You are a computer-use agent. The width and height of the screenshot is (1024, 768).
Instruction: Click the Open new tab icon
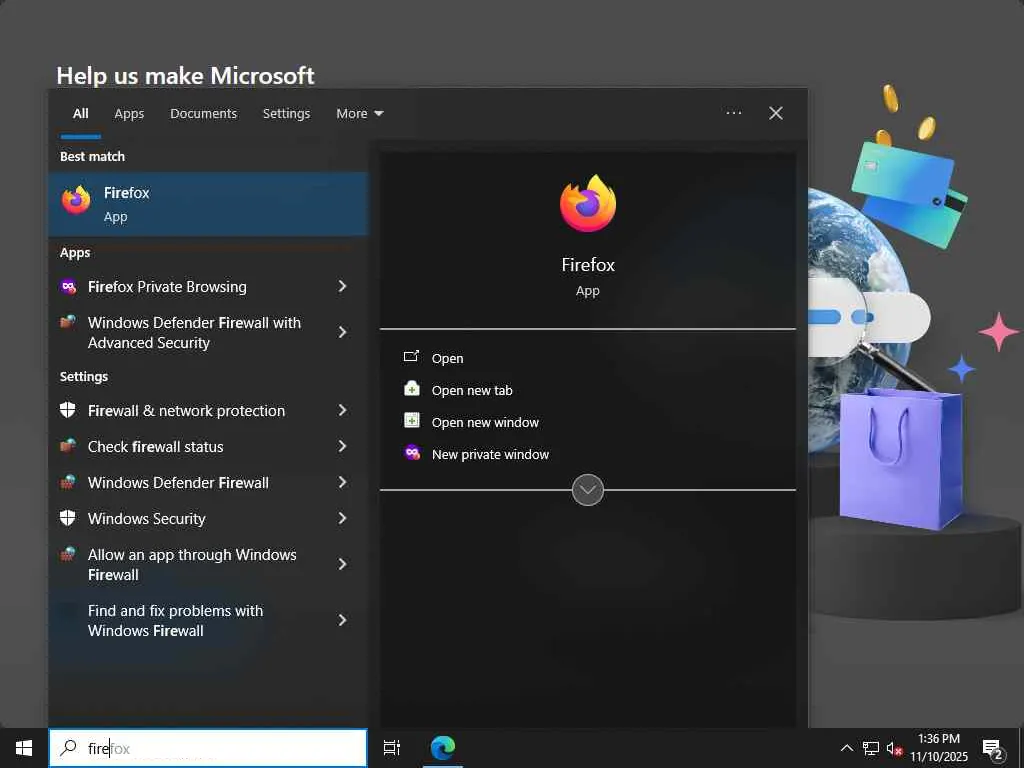tap(411, 389)
